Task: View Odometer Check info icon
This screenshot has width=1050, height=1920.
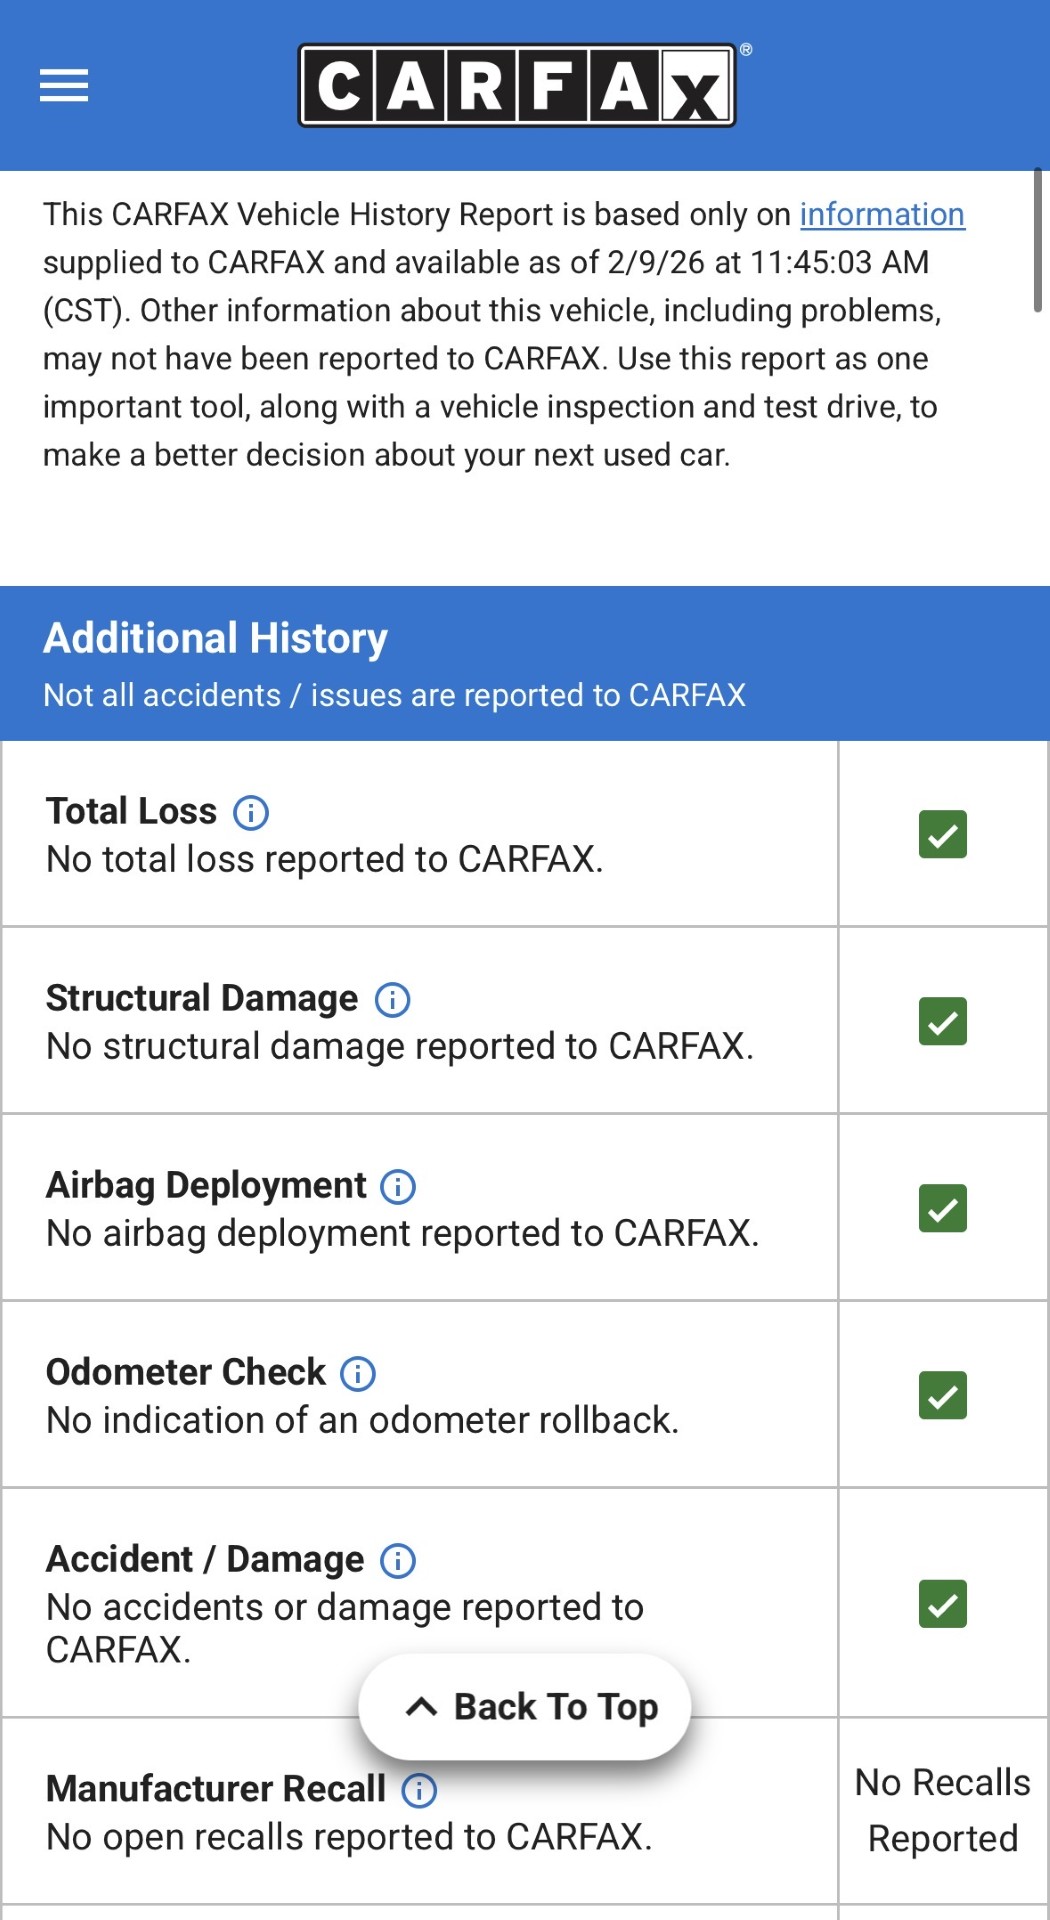Action: [x=358, y=1373]
